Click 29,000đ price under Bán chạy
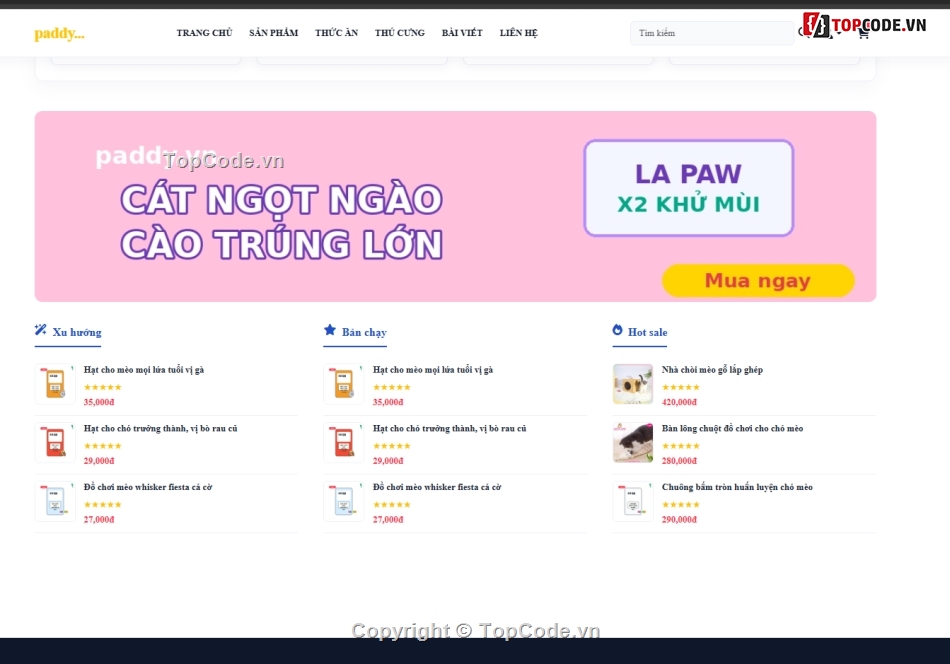This screenshot has height=664, width=950. point(388,461)
